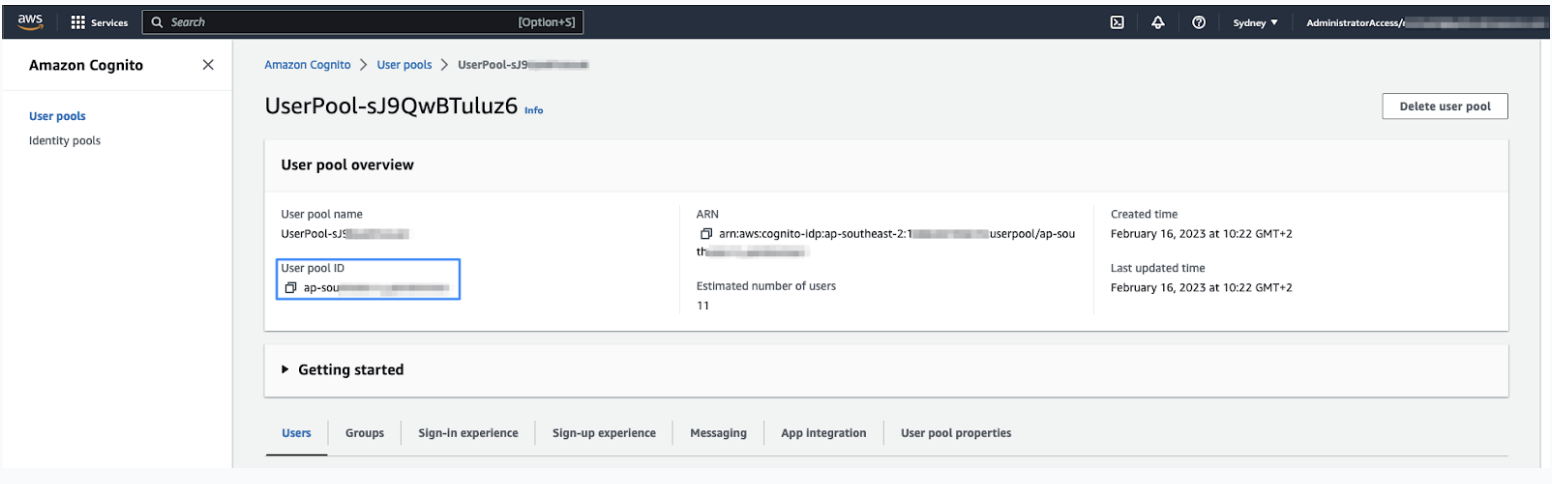This screenshot has height=484, width=1552.
Task: Click the User pools breadcrumb link
Action: 404,65
